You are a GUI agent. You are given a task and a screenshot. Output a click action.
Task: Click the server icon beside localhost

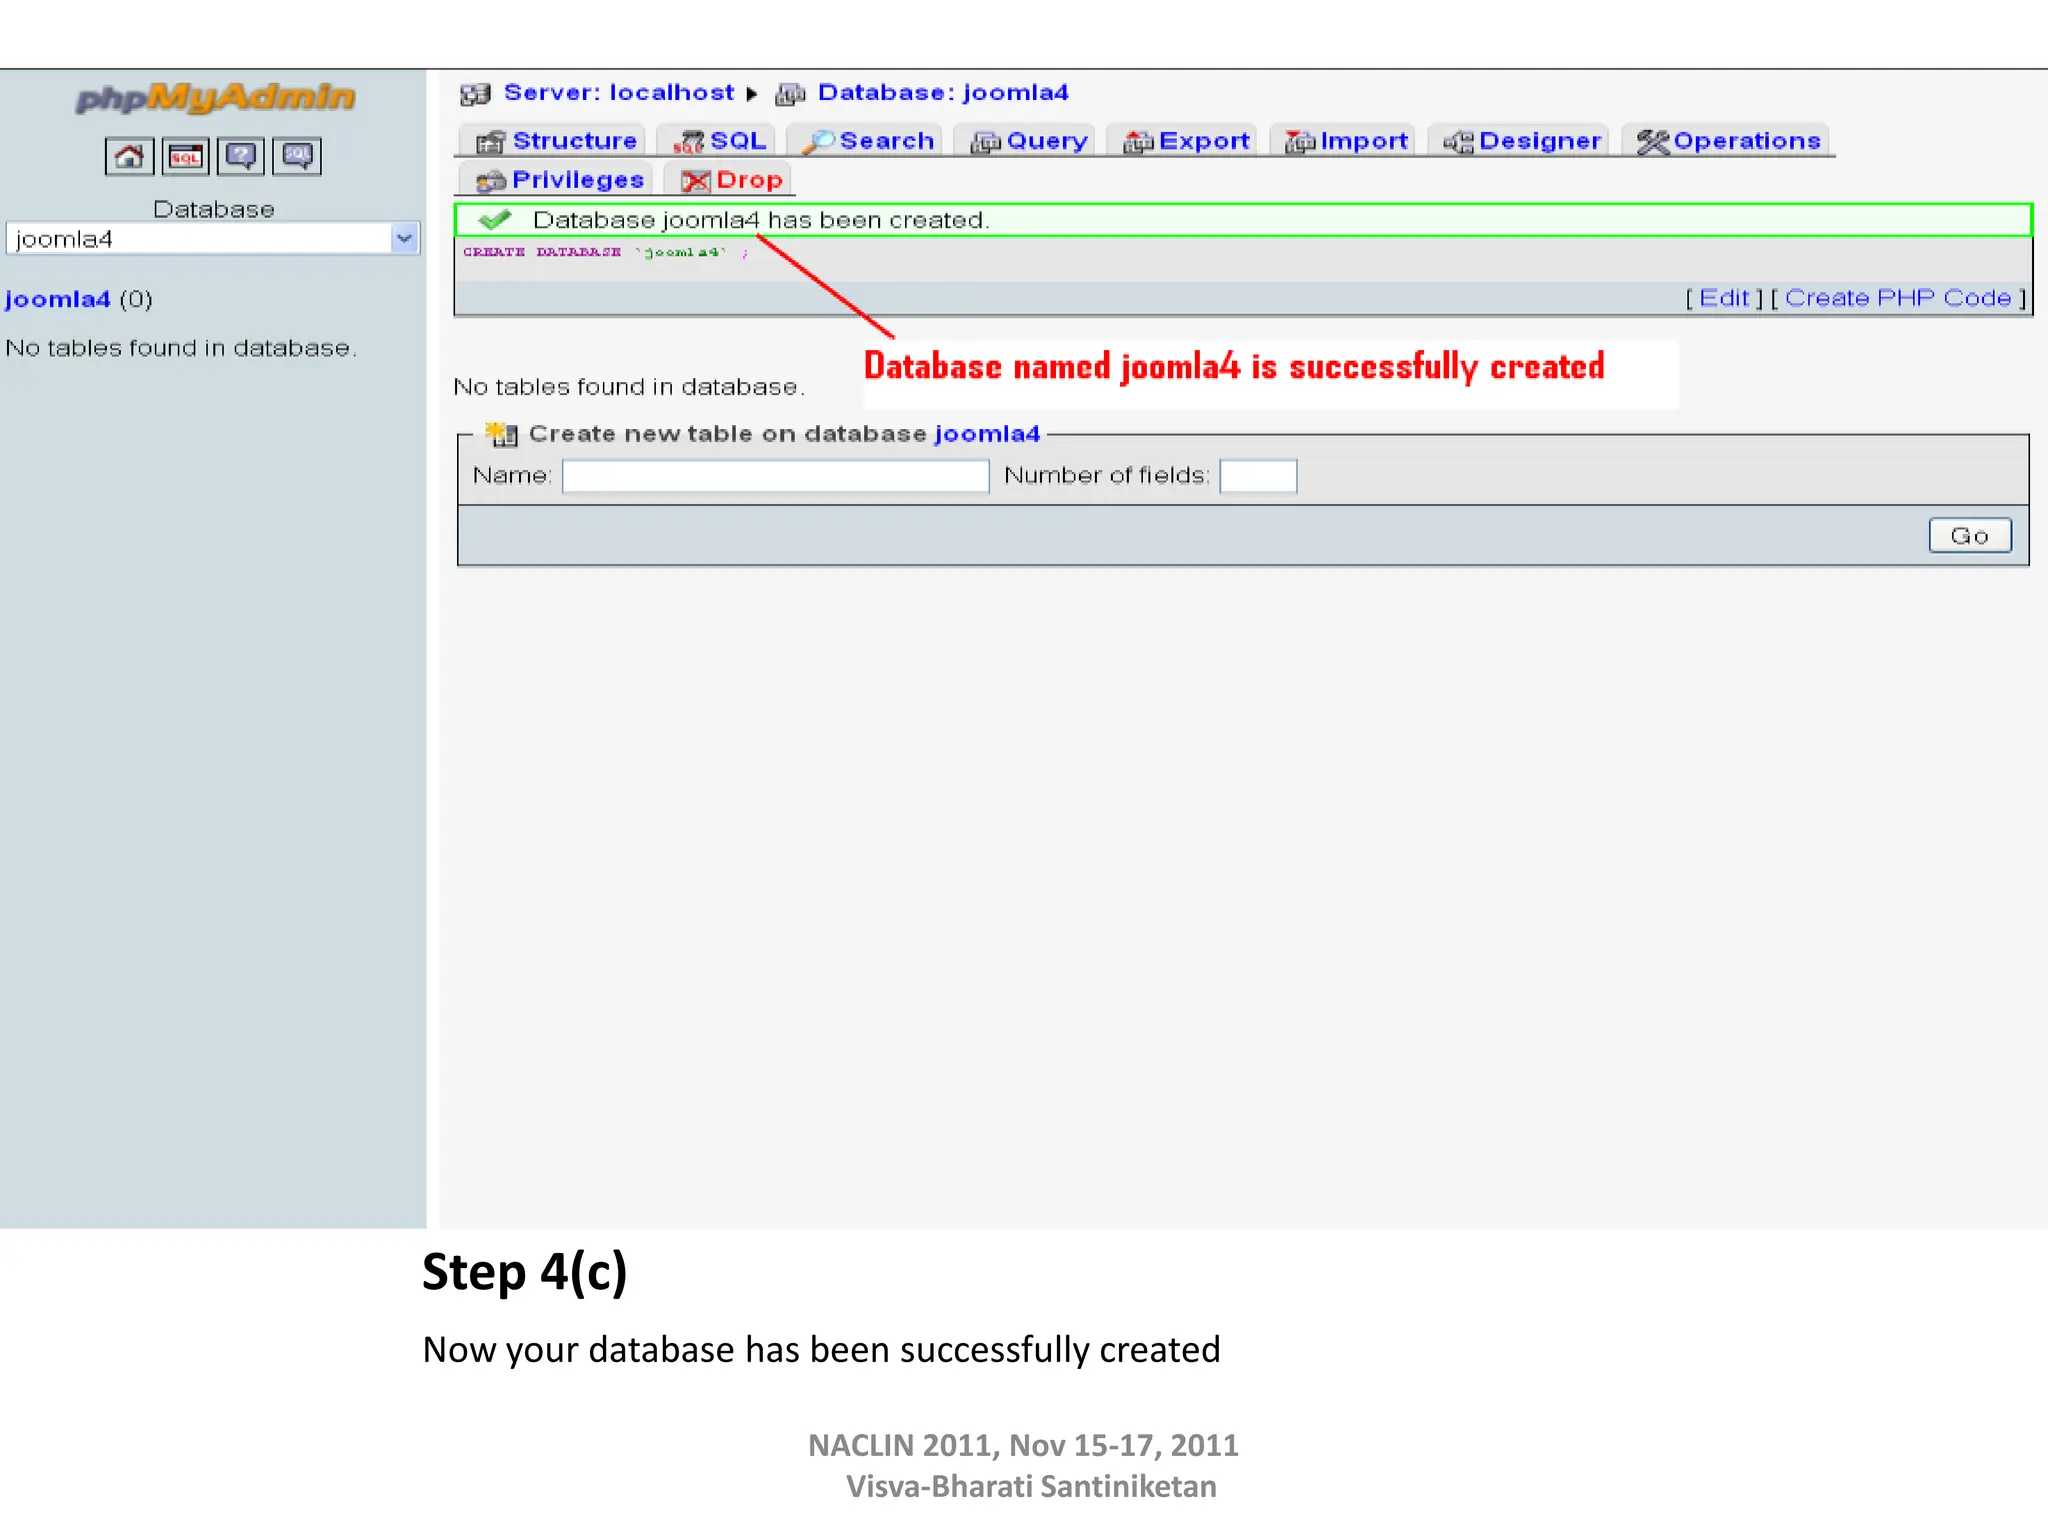(x=475, y=94)
